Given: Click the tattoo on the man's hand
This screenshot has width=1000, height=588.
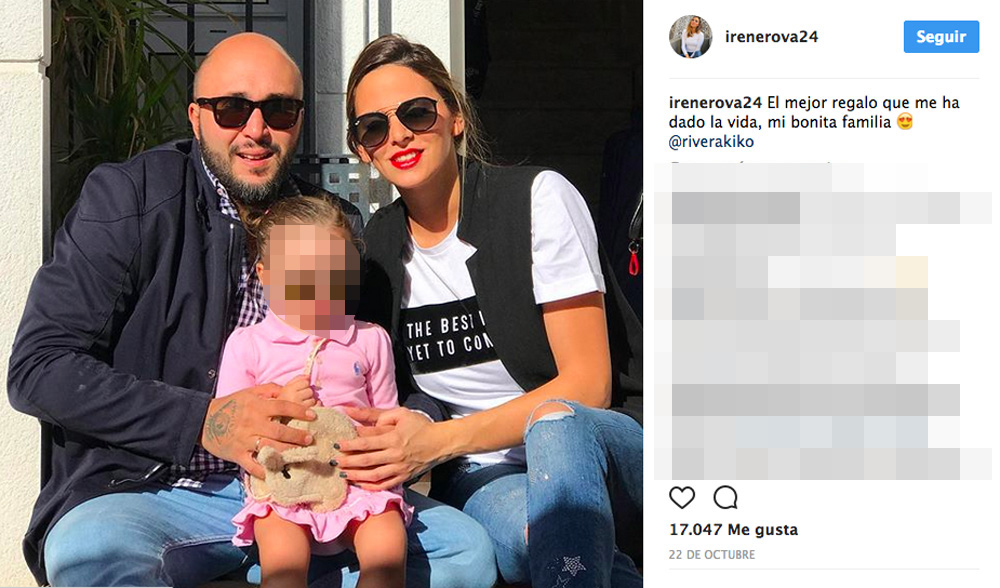Looking at the screenshot, I should click(221, 421).
